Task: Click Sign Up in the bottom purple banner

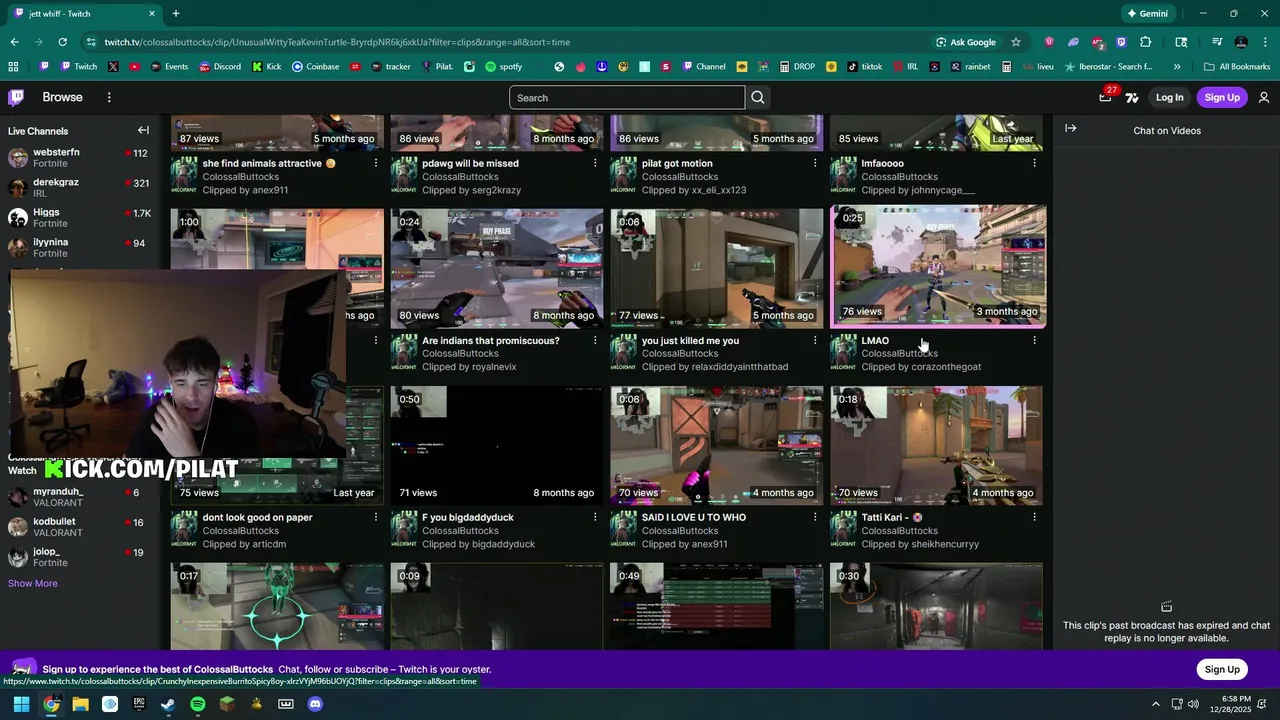Action: point(1222,669)
